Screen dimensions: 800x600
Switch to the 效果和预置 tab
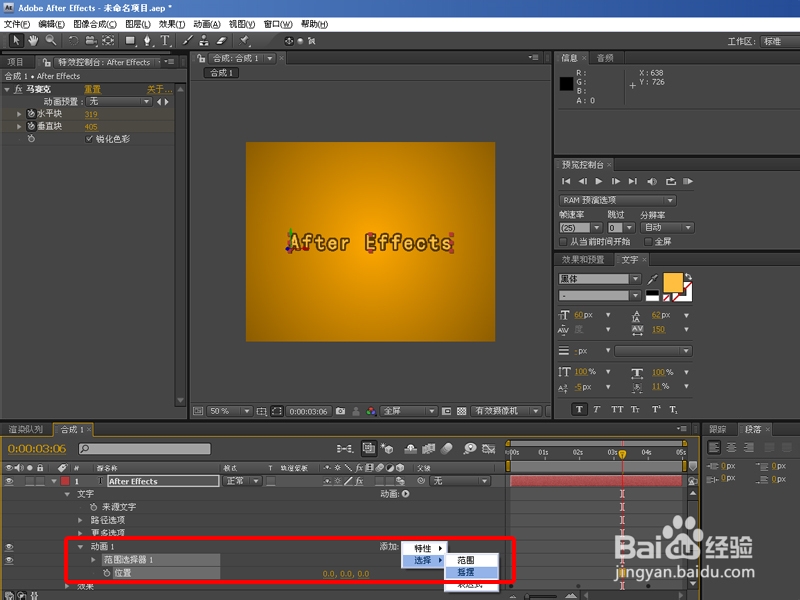coord(583,260)
